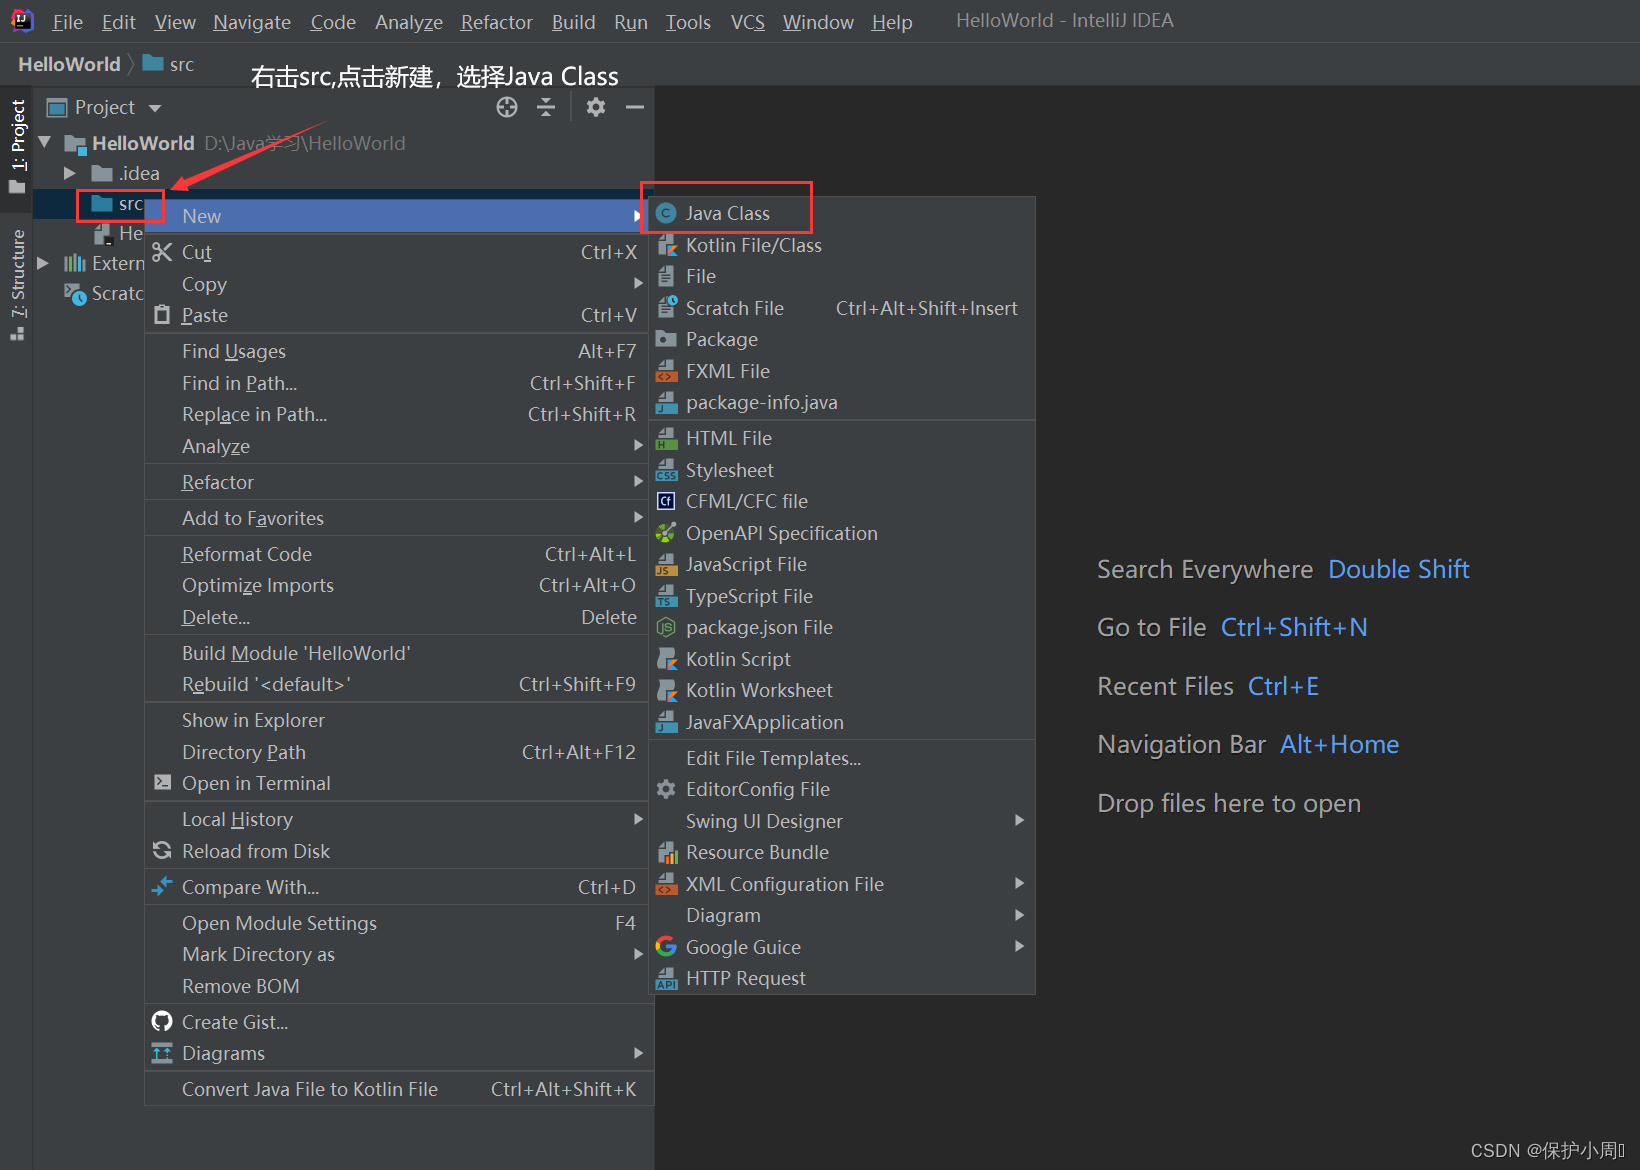Click the TypeScript File icon
This screenshot has height=1170, width=1640.
pos(666,596)
